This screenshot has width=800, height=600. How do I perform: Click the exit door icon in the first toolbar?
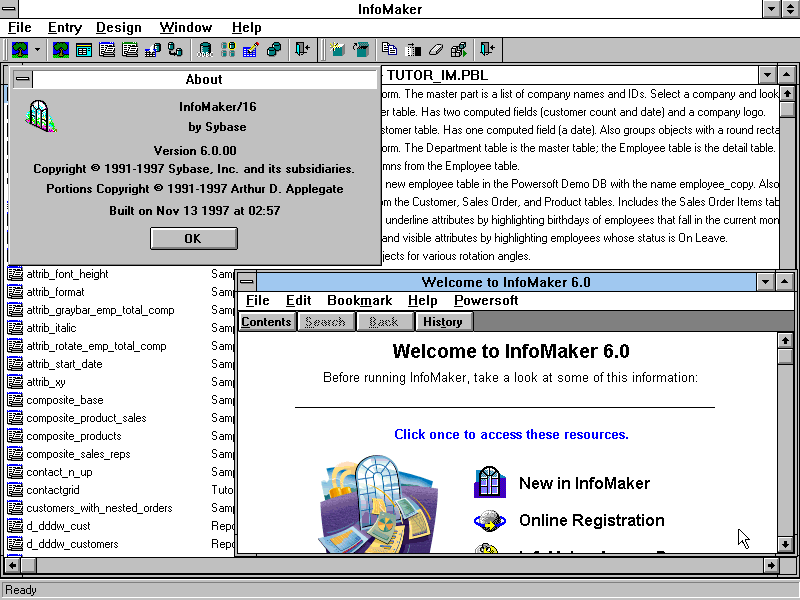click(303, 49)
